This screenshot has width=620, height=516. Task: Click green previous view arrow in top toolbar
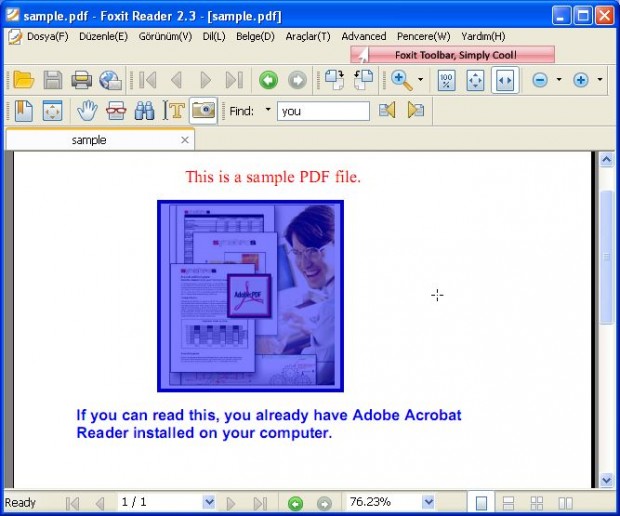pyautogui.click(x=268, y=80)
